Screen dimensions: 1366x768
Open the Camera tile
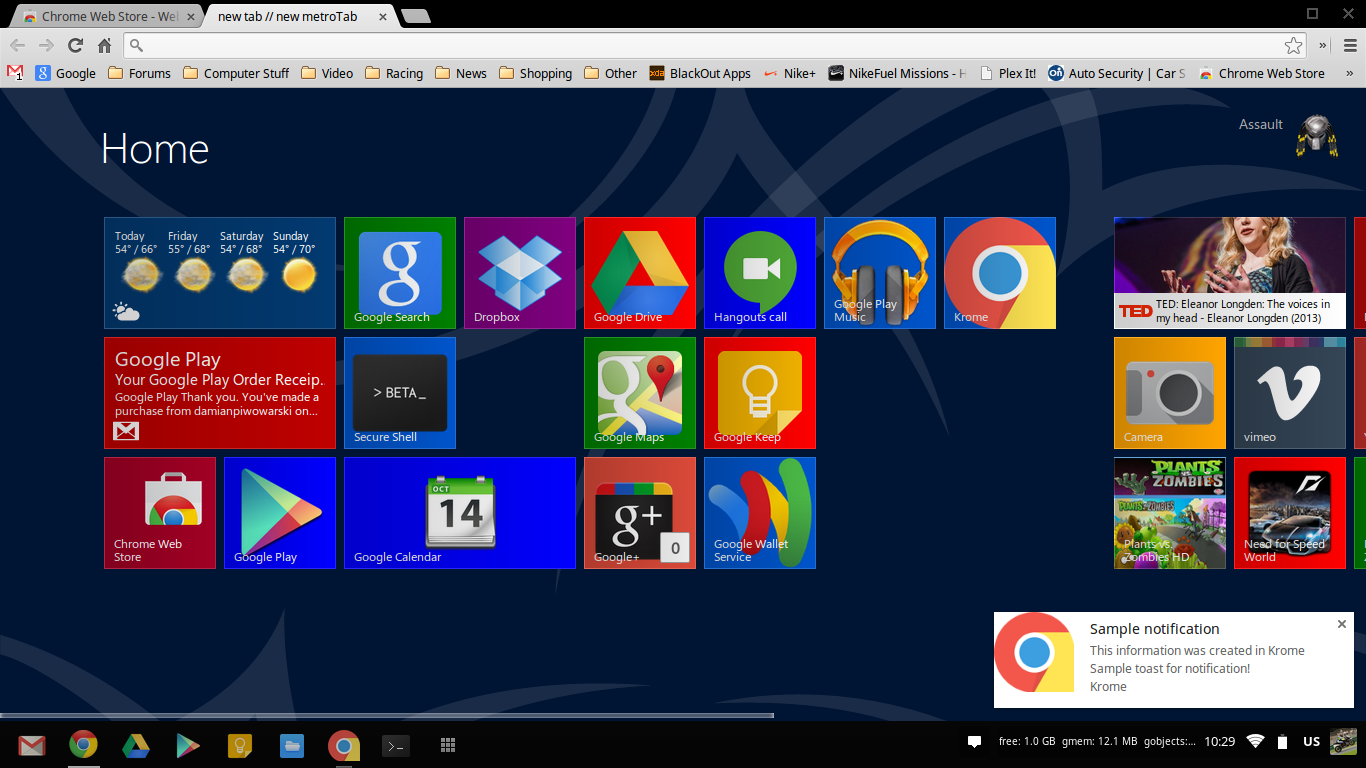click(x=1170, y=393)
